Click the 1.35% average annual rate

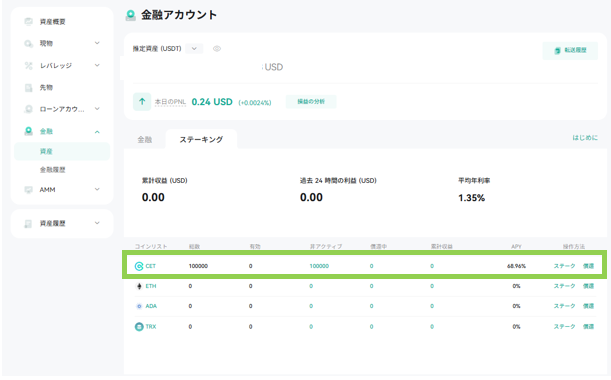pos(471,198)
